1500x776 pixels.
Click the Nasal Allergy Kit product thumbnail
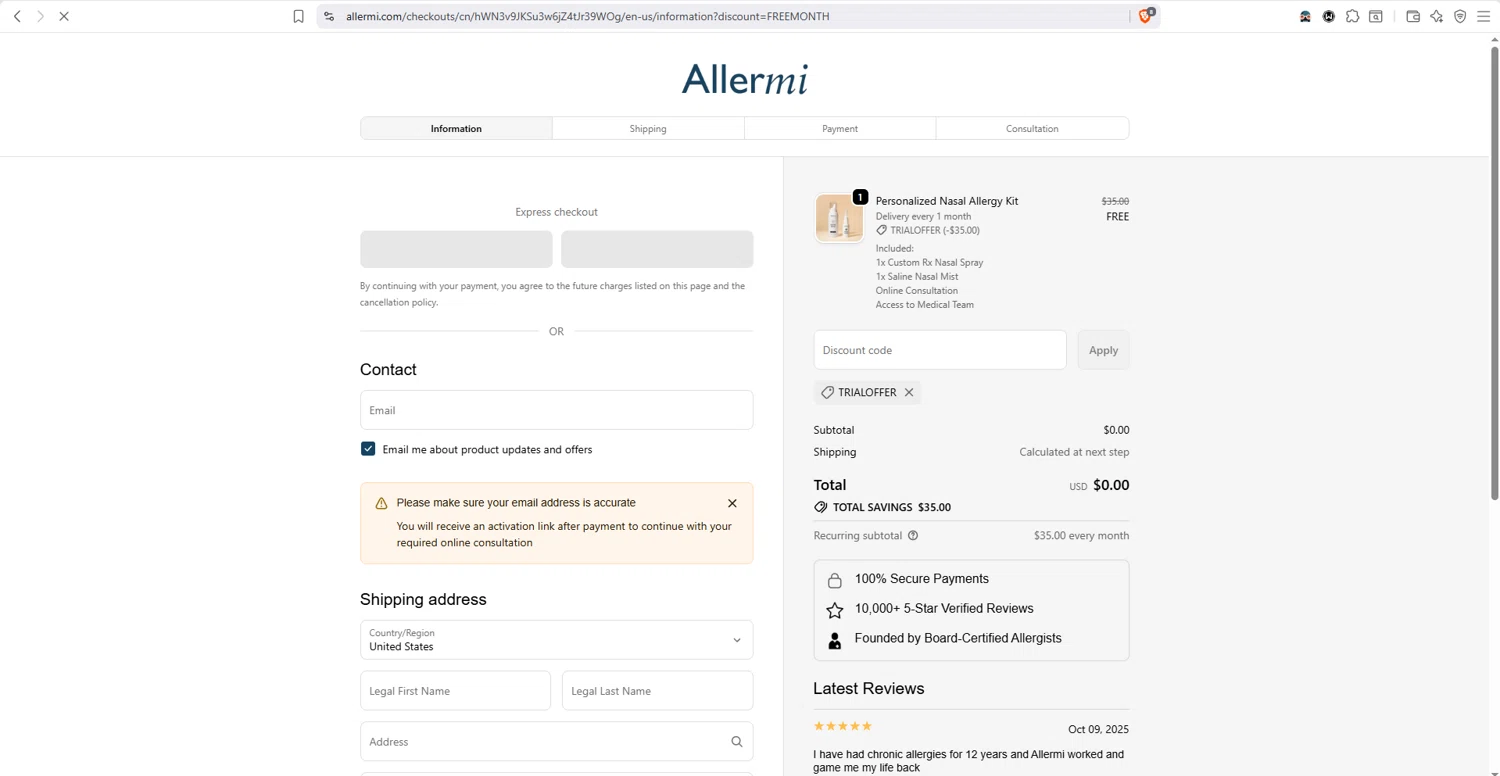pos(839,218)
